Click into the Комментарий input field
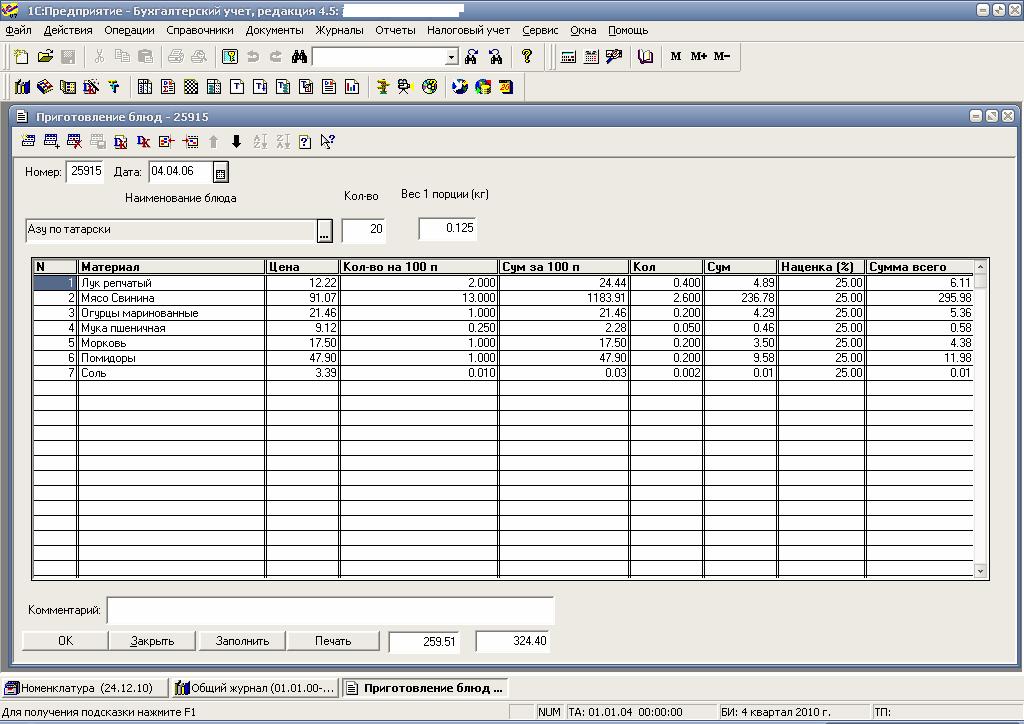Screen dimensions: 1024x724 [330, 610]
